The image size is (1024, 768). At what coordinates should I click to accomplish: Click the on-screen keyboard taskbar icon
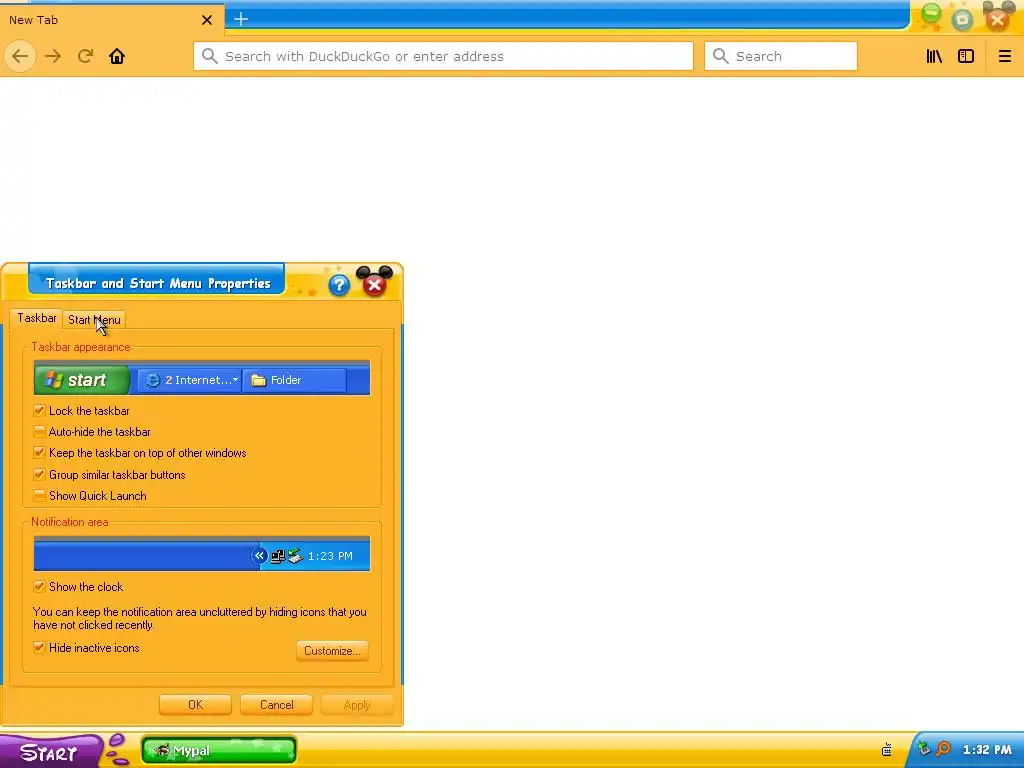click(887, 750)
